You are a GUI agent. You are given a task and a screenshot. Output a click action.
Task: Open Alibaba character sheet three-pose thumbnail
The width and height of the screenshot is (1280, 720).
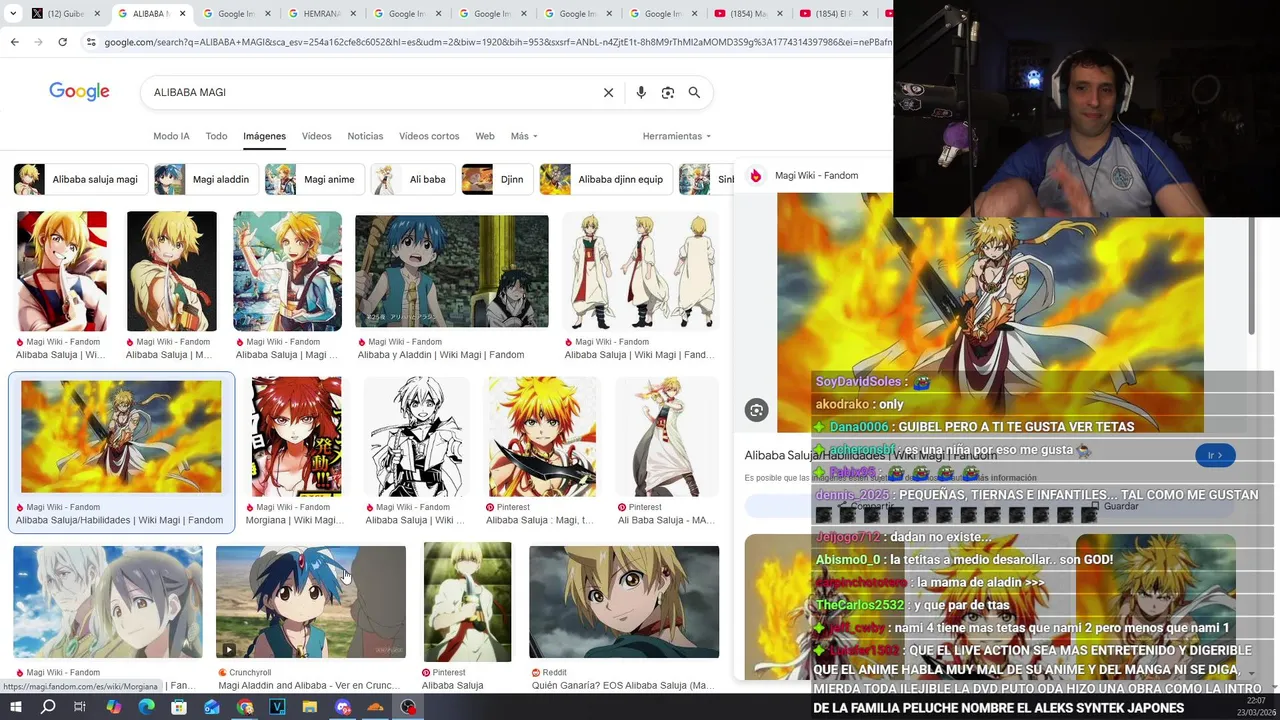tap(640, 271)
